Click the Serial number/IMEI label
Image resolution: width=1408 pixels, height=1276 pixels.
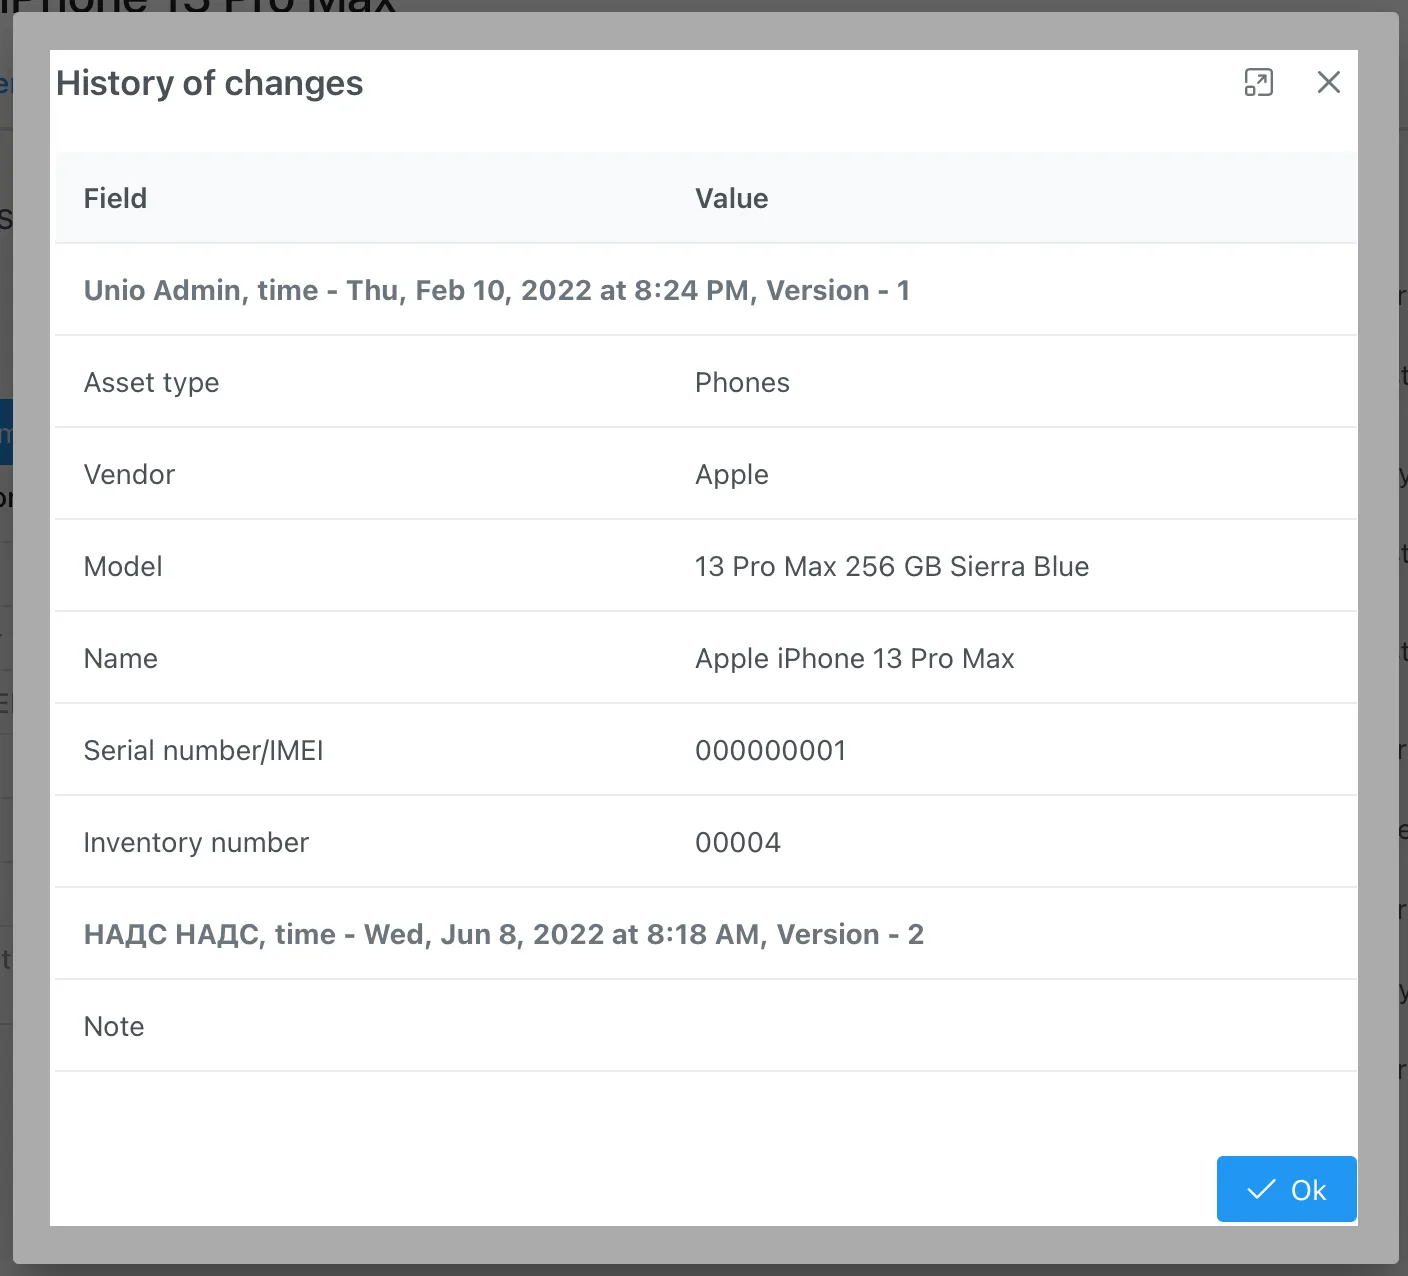pos(203,750)
